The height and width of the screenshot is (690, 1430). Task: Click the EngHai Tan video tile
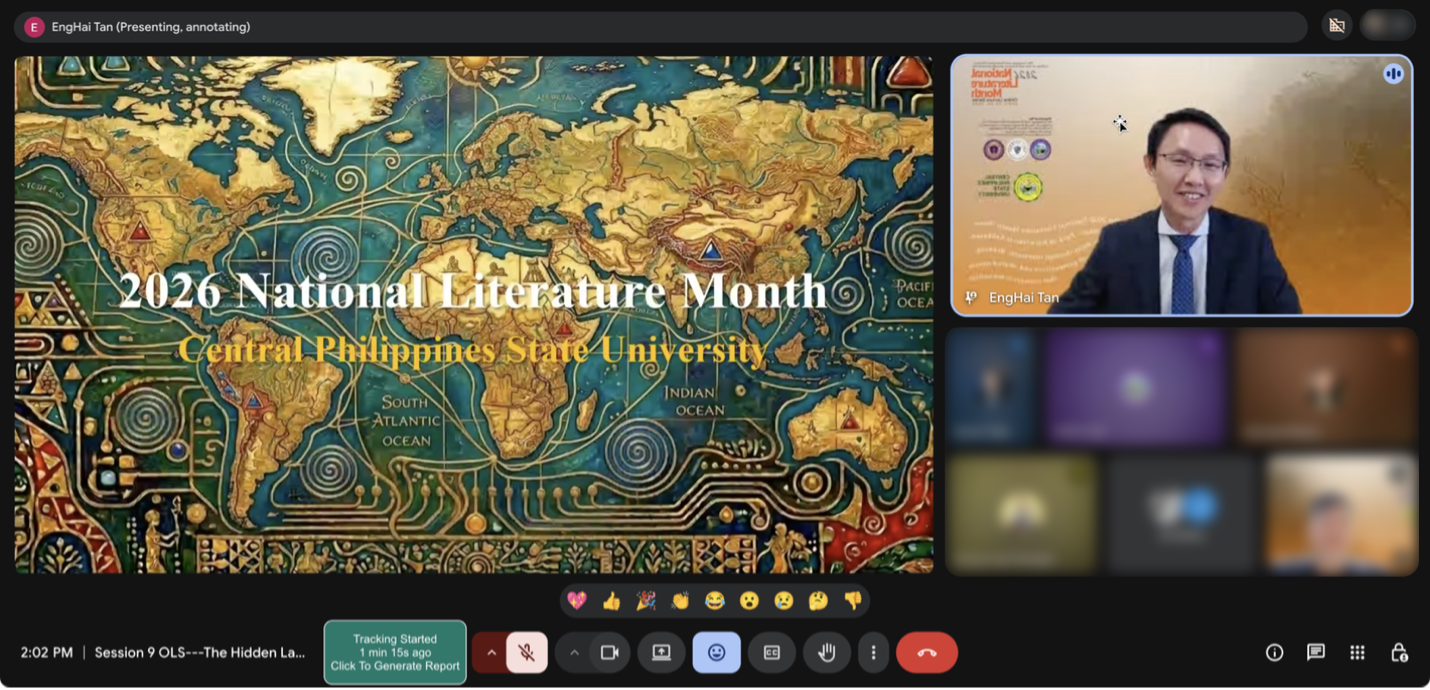tap(1181, 185)
